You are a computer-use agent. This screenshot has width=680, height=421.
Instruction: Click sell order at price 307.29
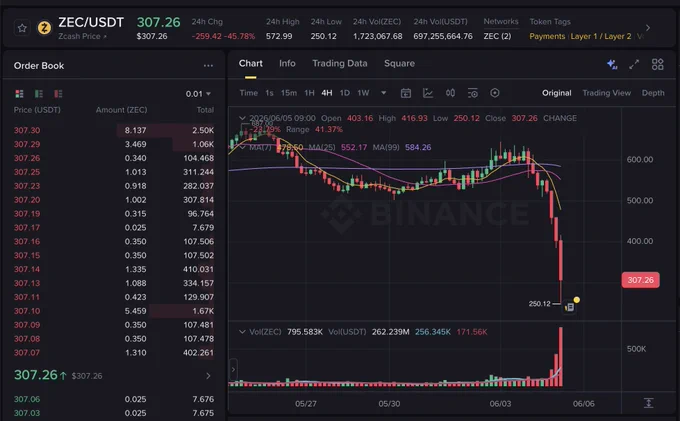pos(114,144)
